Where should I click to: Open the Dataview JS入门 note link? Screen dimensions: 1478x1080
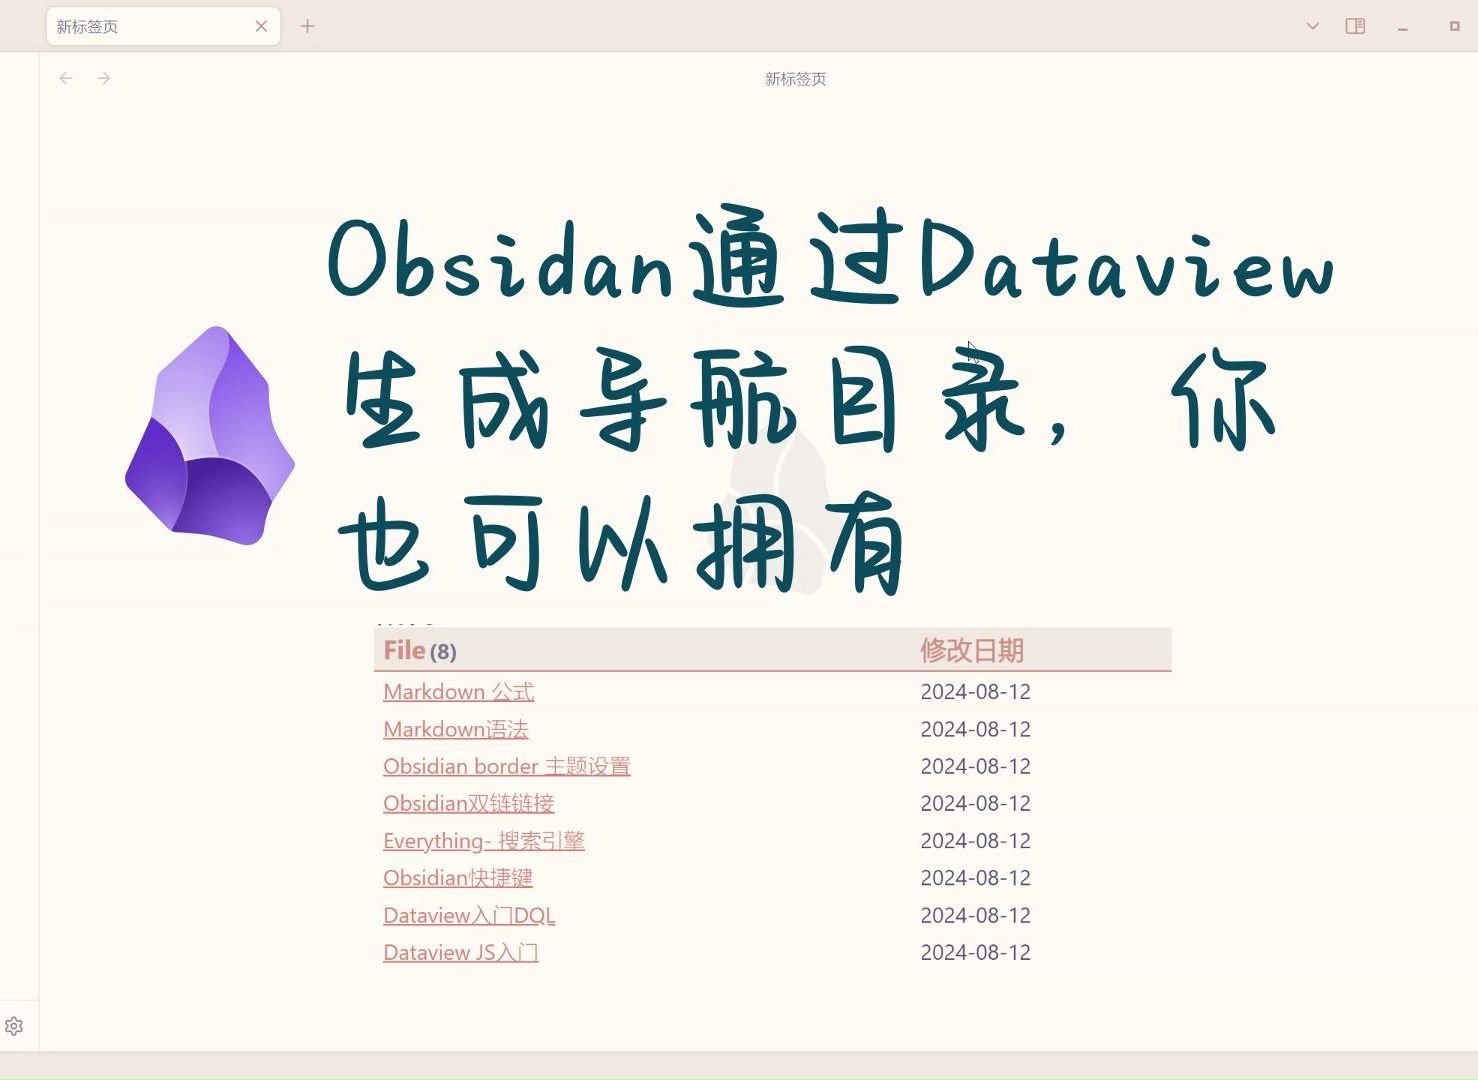coord(461,952)
